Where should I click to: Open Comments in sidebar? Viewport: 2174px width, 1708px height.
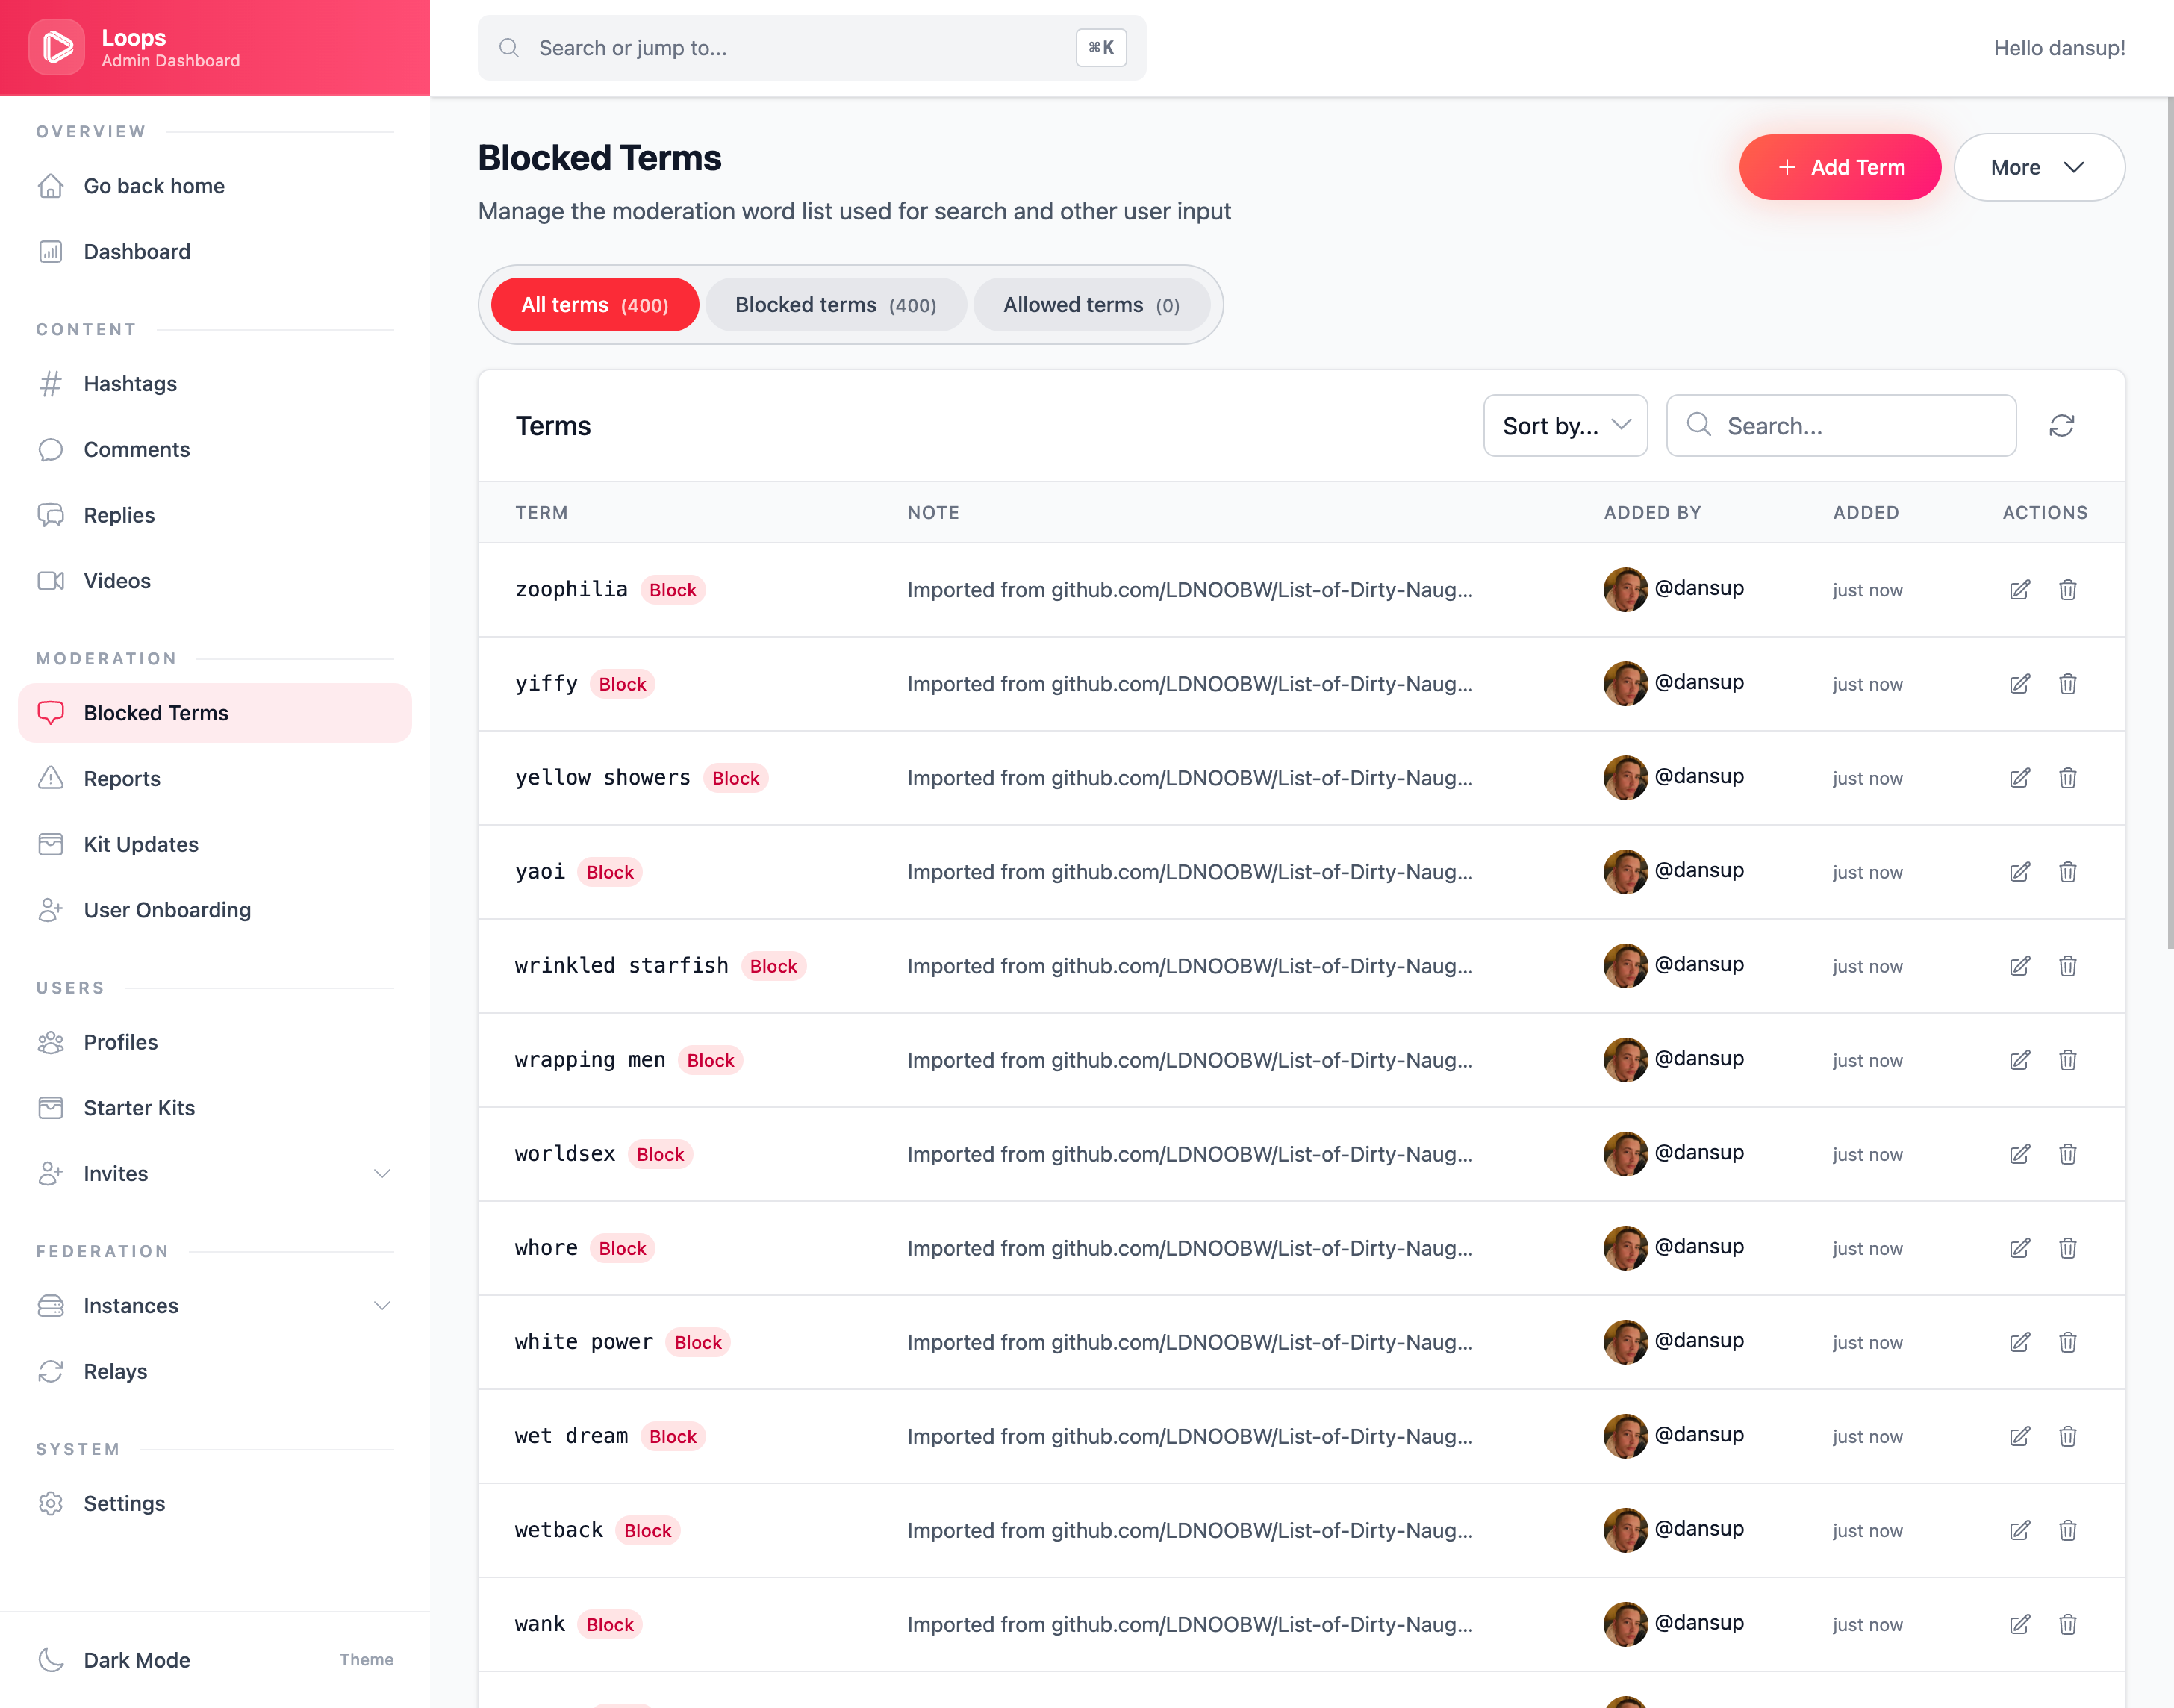pos(215,450)
